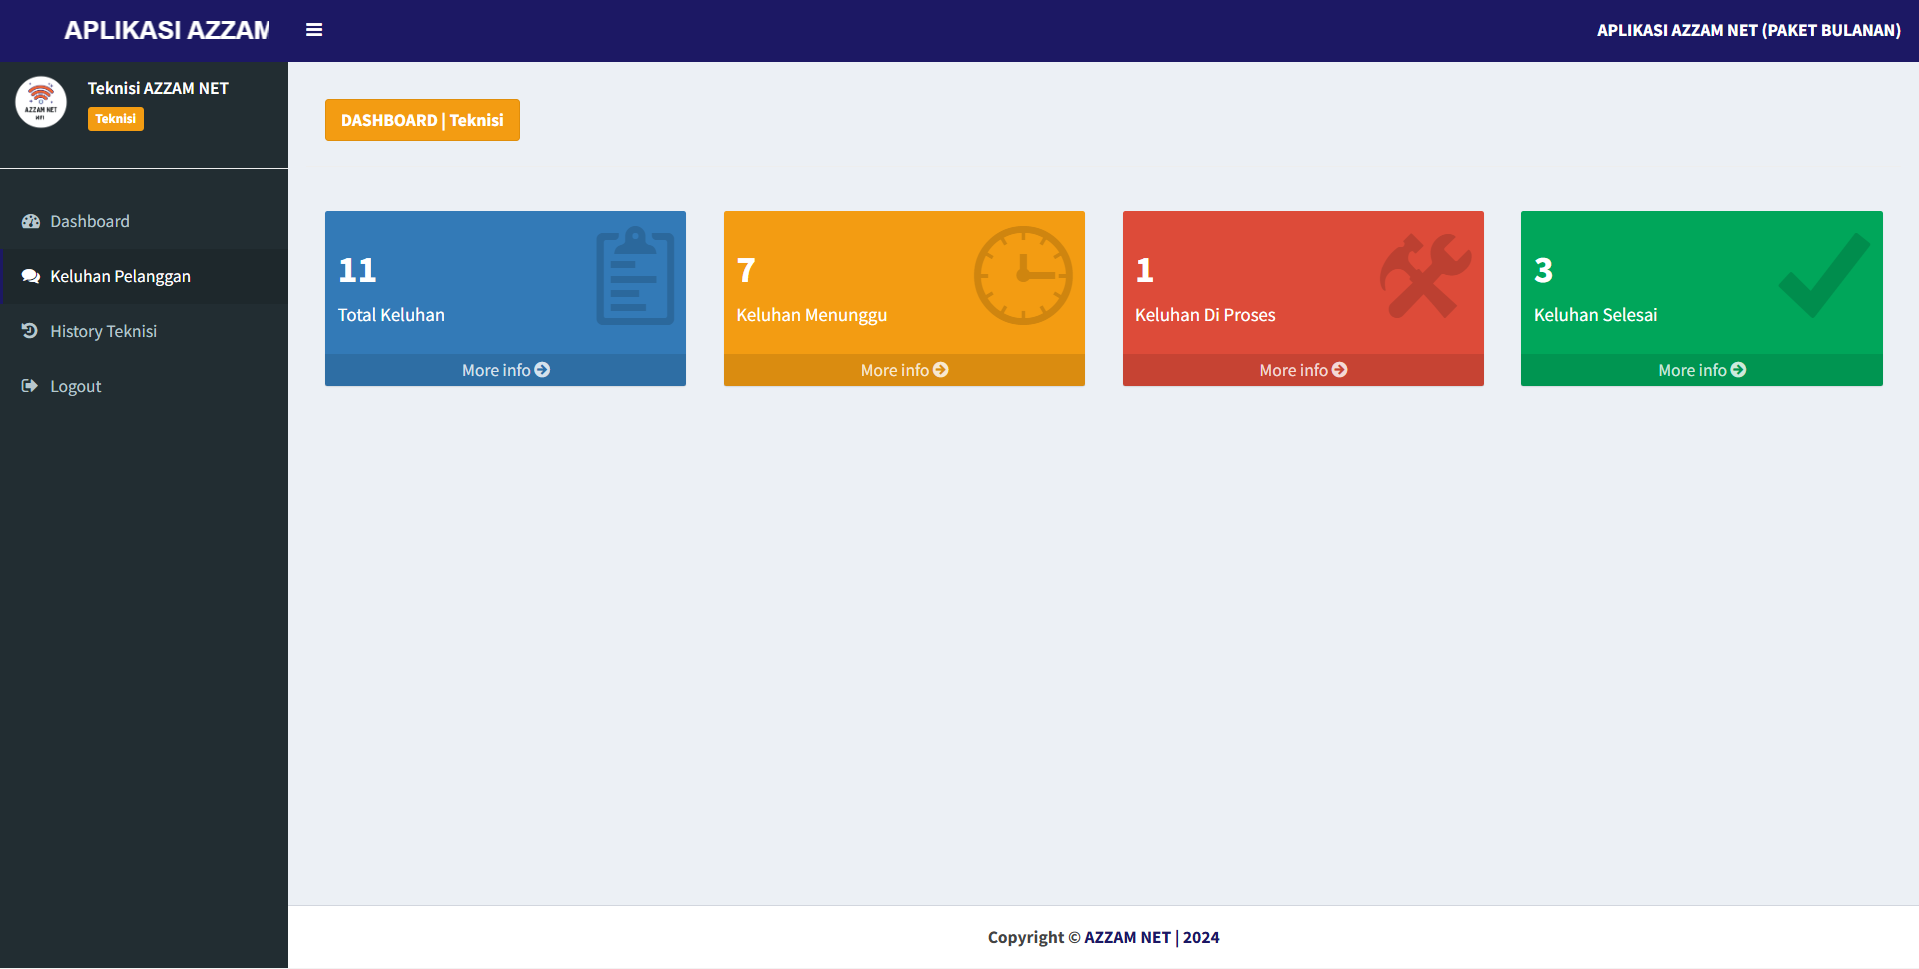Click the Azzam Net profile avatar
Image resolution: width=1919 pixels, height=969 pixels.
click(41, 102)
